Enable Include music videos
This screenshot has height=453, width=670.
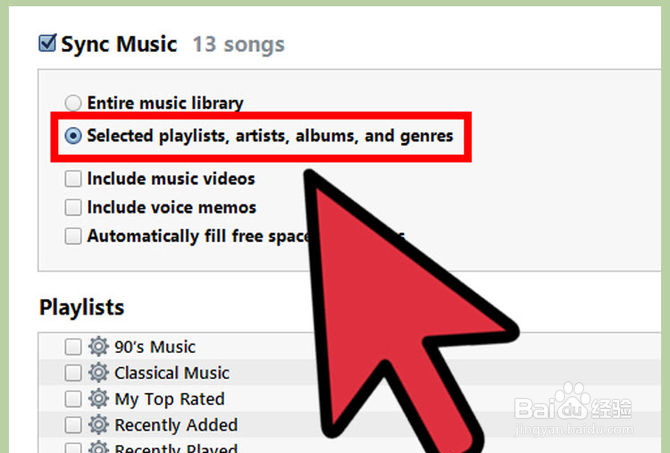point(73,179)
